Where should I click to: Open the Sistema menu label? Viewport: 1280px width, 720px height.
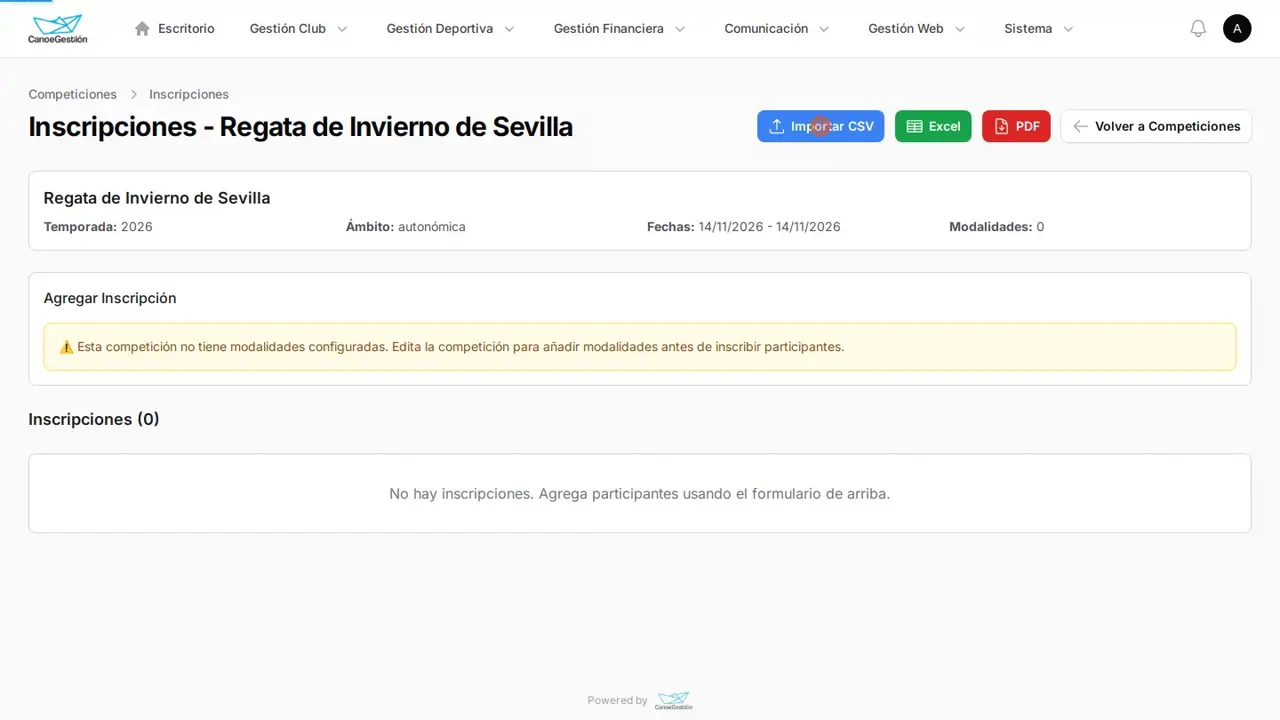[x=1028, y=29]
